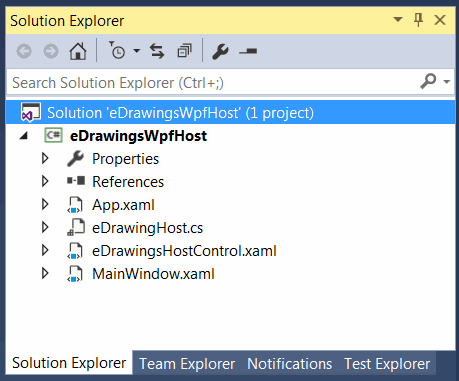This screenshot has height=381, width=459.
Task: Toggle Auto Hide pin icon
Action: [418, 20]
